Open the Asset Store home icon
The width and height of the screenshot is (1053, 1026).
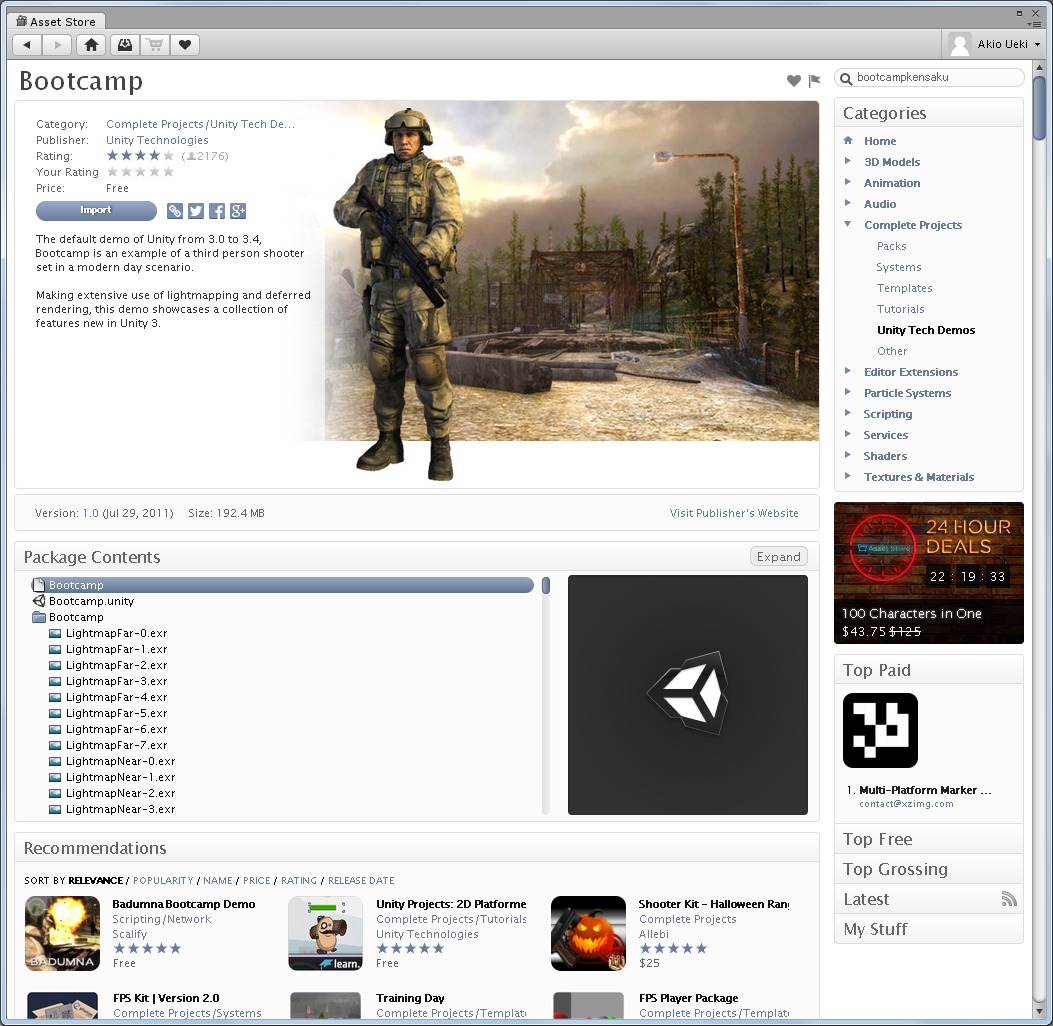[91, 45]
